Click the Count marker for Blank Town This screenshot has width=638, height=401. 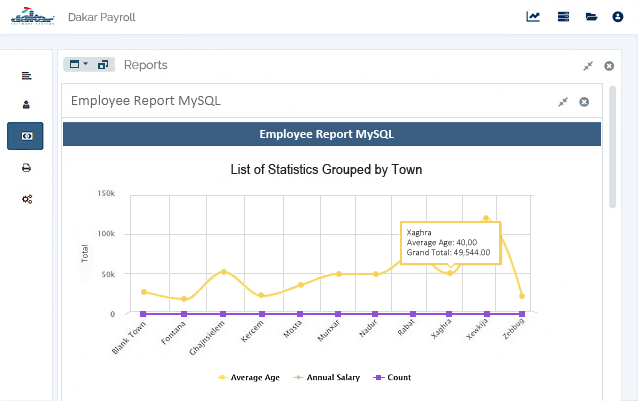[143, 314]
